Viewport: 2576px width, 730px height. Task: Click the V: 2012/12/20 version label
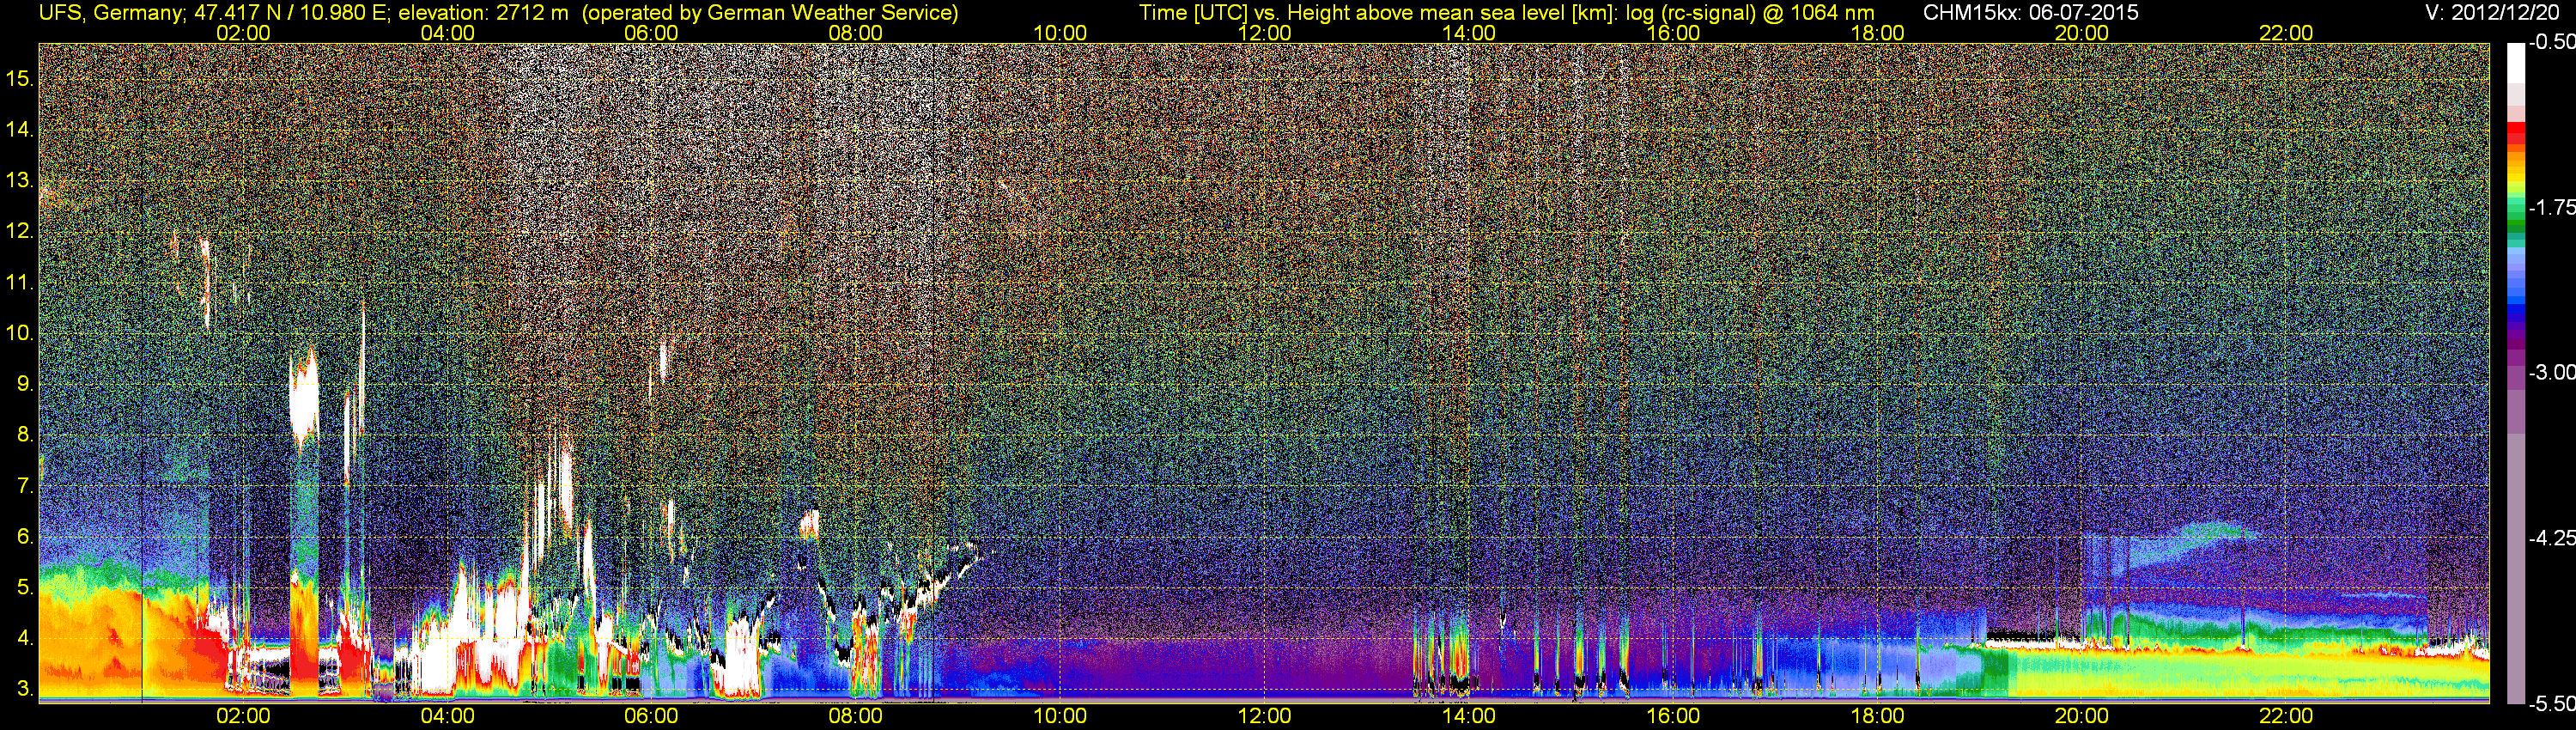(2496, 13)
